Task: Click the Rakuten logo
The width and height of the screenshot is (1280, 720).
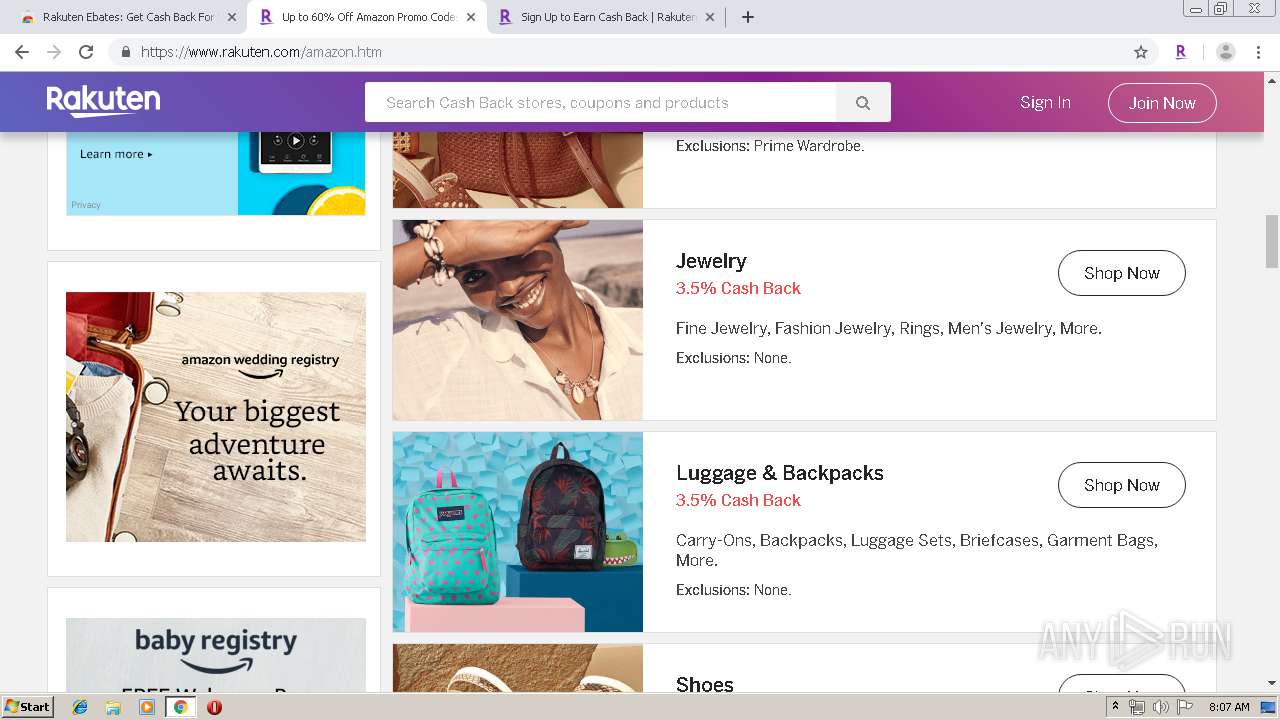Action: [x=103, y=101]
